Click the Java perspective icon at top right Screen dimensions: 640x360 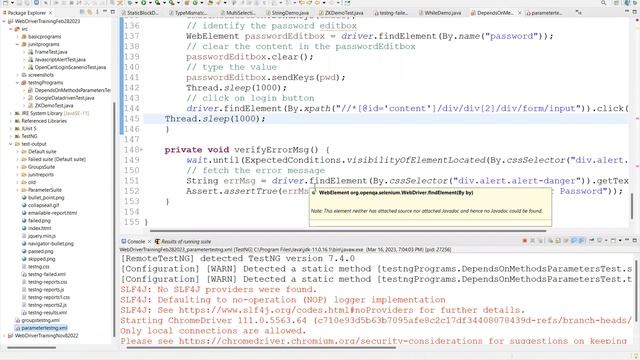(x=628, y=3)
